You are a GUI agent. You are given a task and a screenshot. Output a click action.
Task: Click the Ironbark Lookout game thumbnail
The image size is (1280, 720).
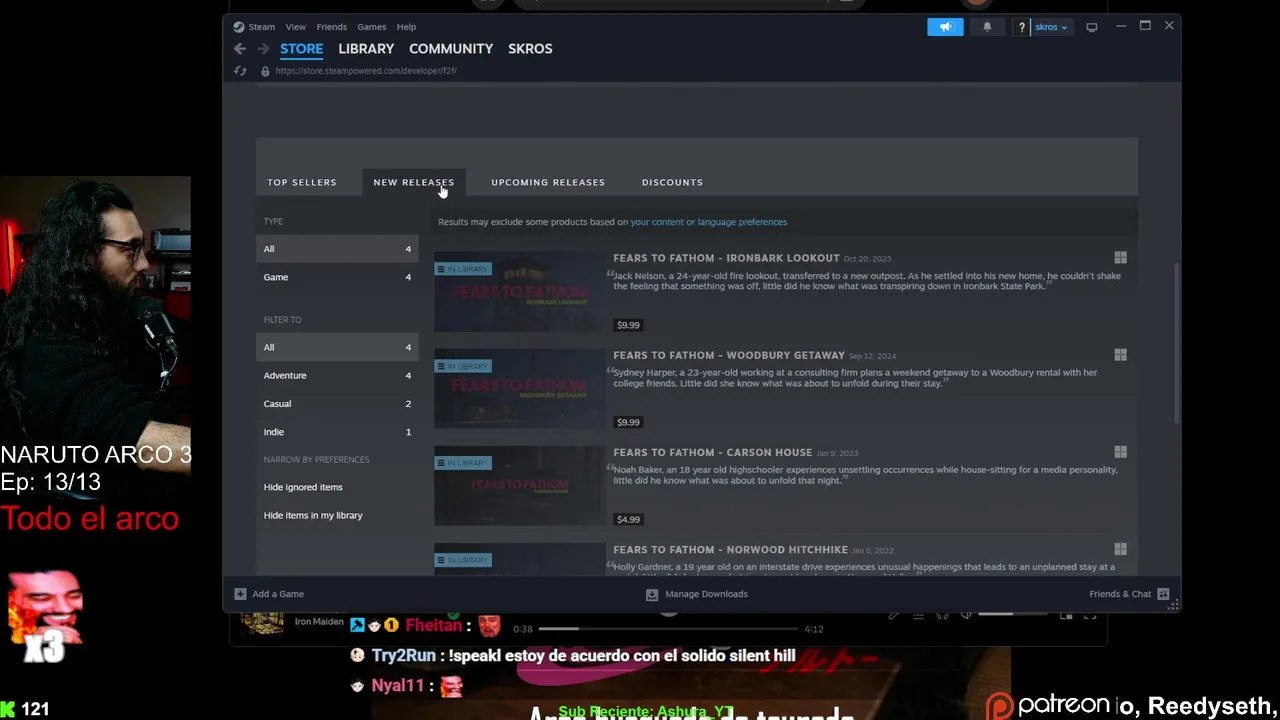coord(520,291)
